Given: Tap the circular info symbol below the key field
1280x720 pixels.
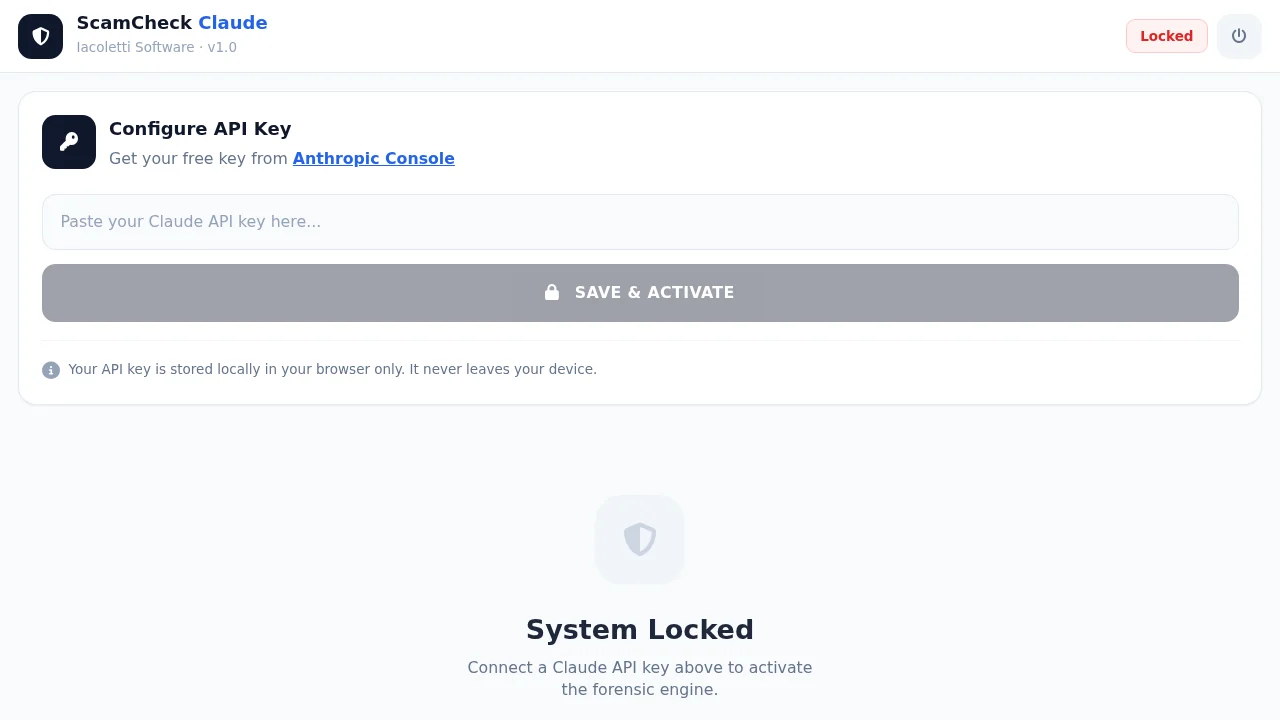Looking at the screenshot, I should [51, 370].
